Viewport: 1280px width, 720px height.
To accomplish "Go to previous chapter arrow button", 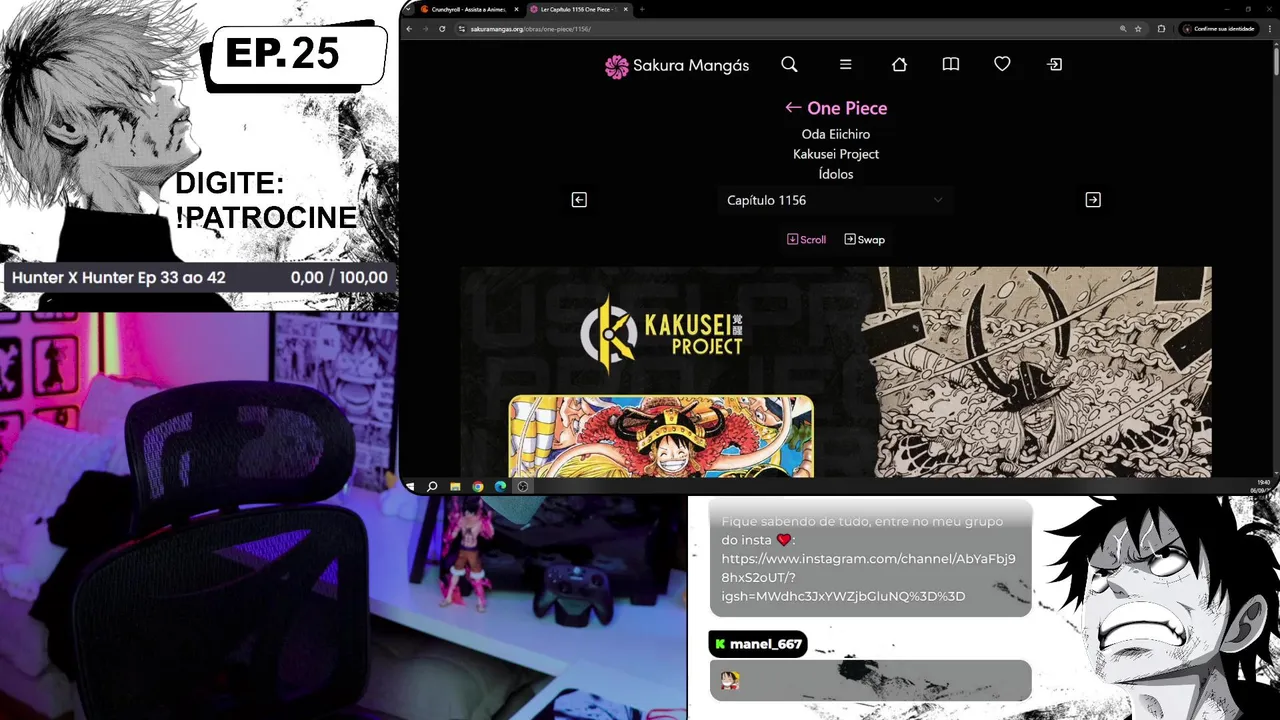I will pos(579,200).
